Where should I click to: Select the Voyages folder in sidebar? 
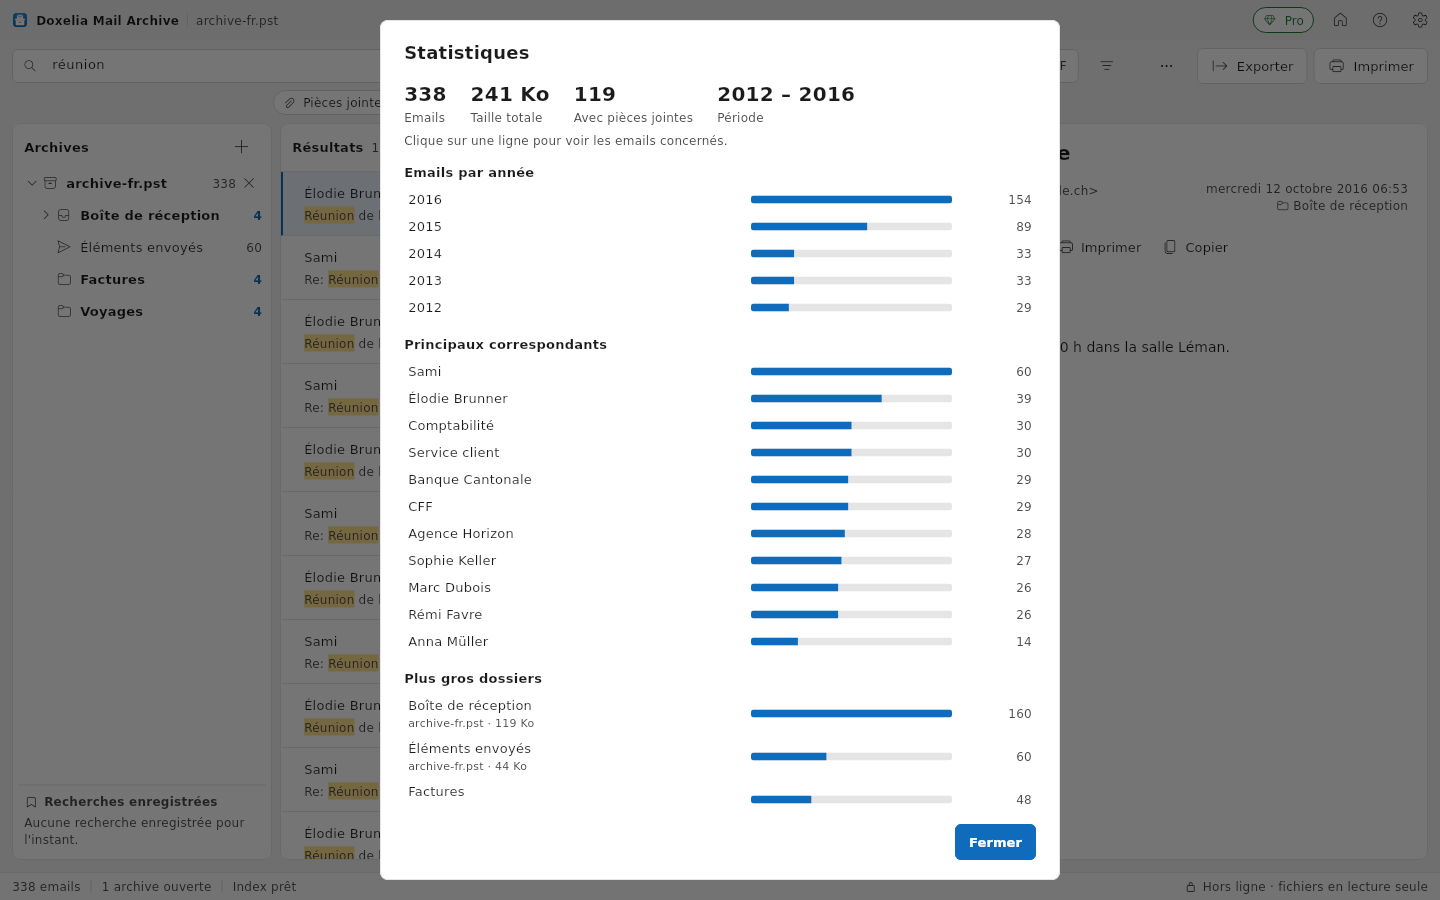pos(142,311)
